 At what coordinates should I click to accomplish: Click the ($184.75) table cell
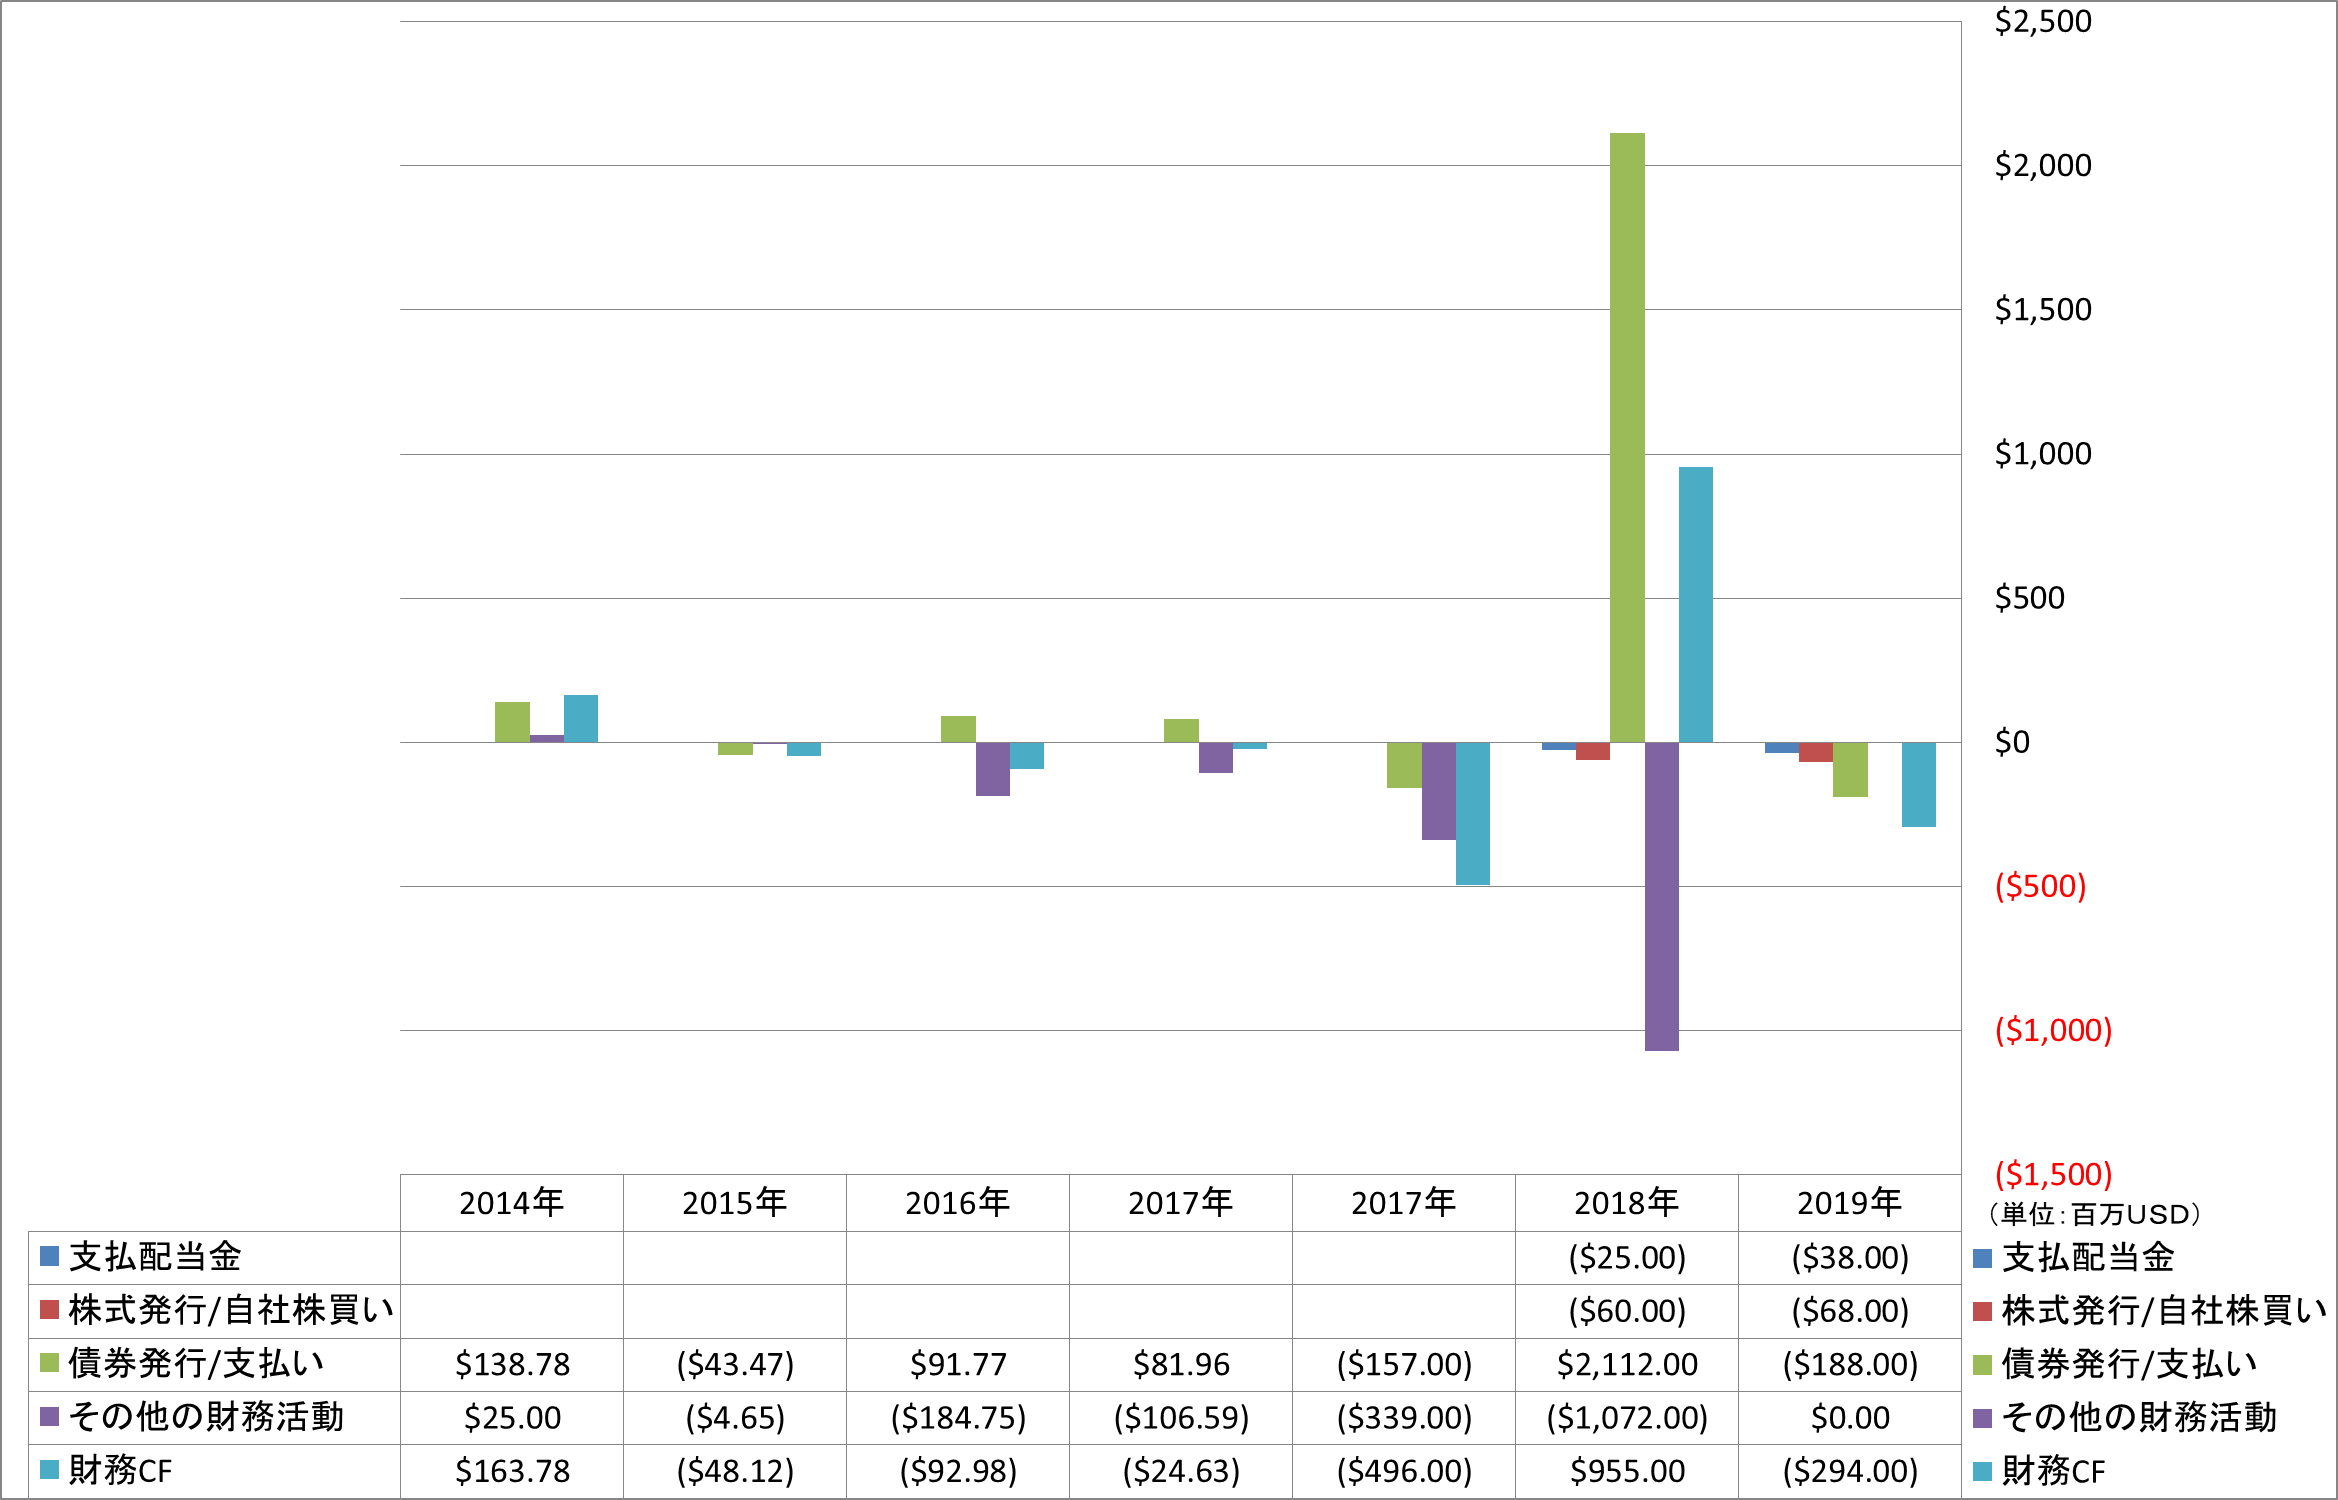958,1417
